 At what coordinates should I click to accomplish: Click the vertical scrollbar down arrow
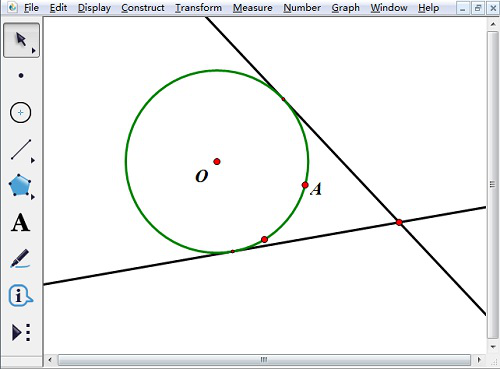[x=493, y=347]
